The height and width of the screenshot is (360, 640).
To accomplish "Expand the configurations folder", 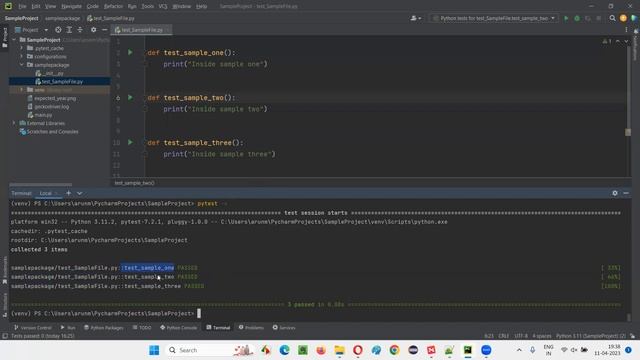I will [x=22, y=56].
